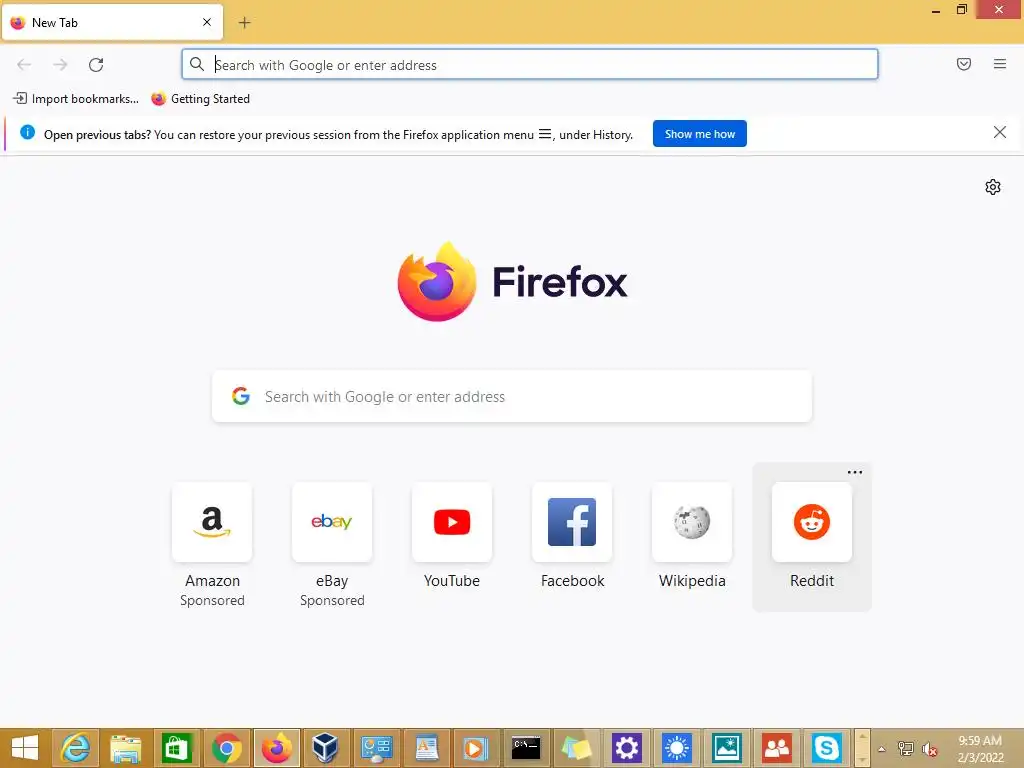Open Import bookmarks from bookmarks toolbar

(x=76, y=99)
